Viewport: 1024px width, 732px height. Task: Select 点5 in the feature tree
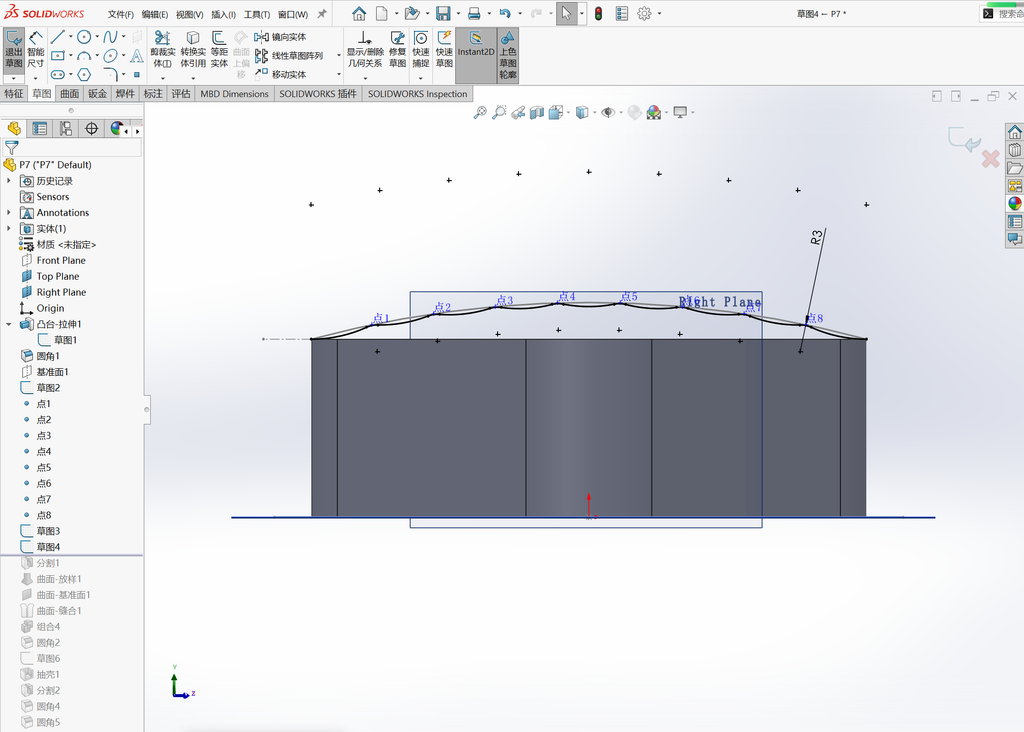44,467
